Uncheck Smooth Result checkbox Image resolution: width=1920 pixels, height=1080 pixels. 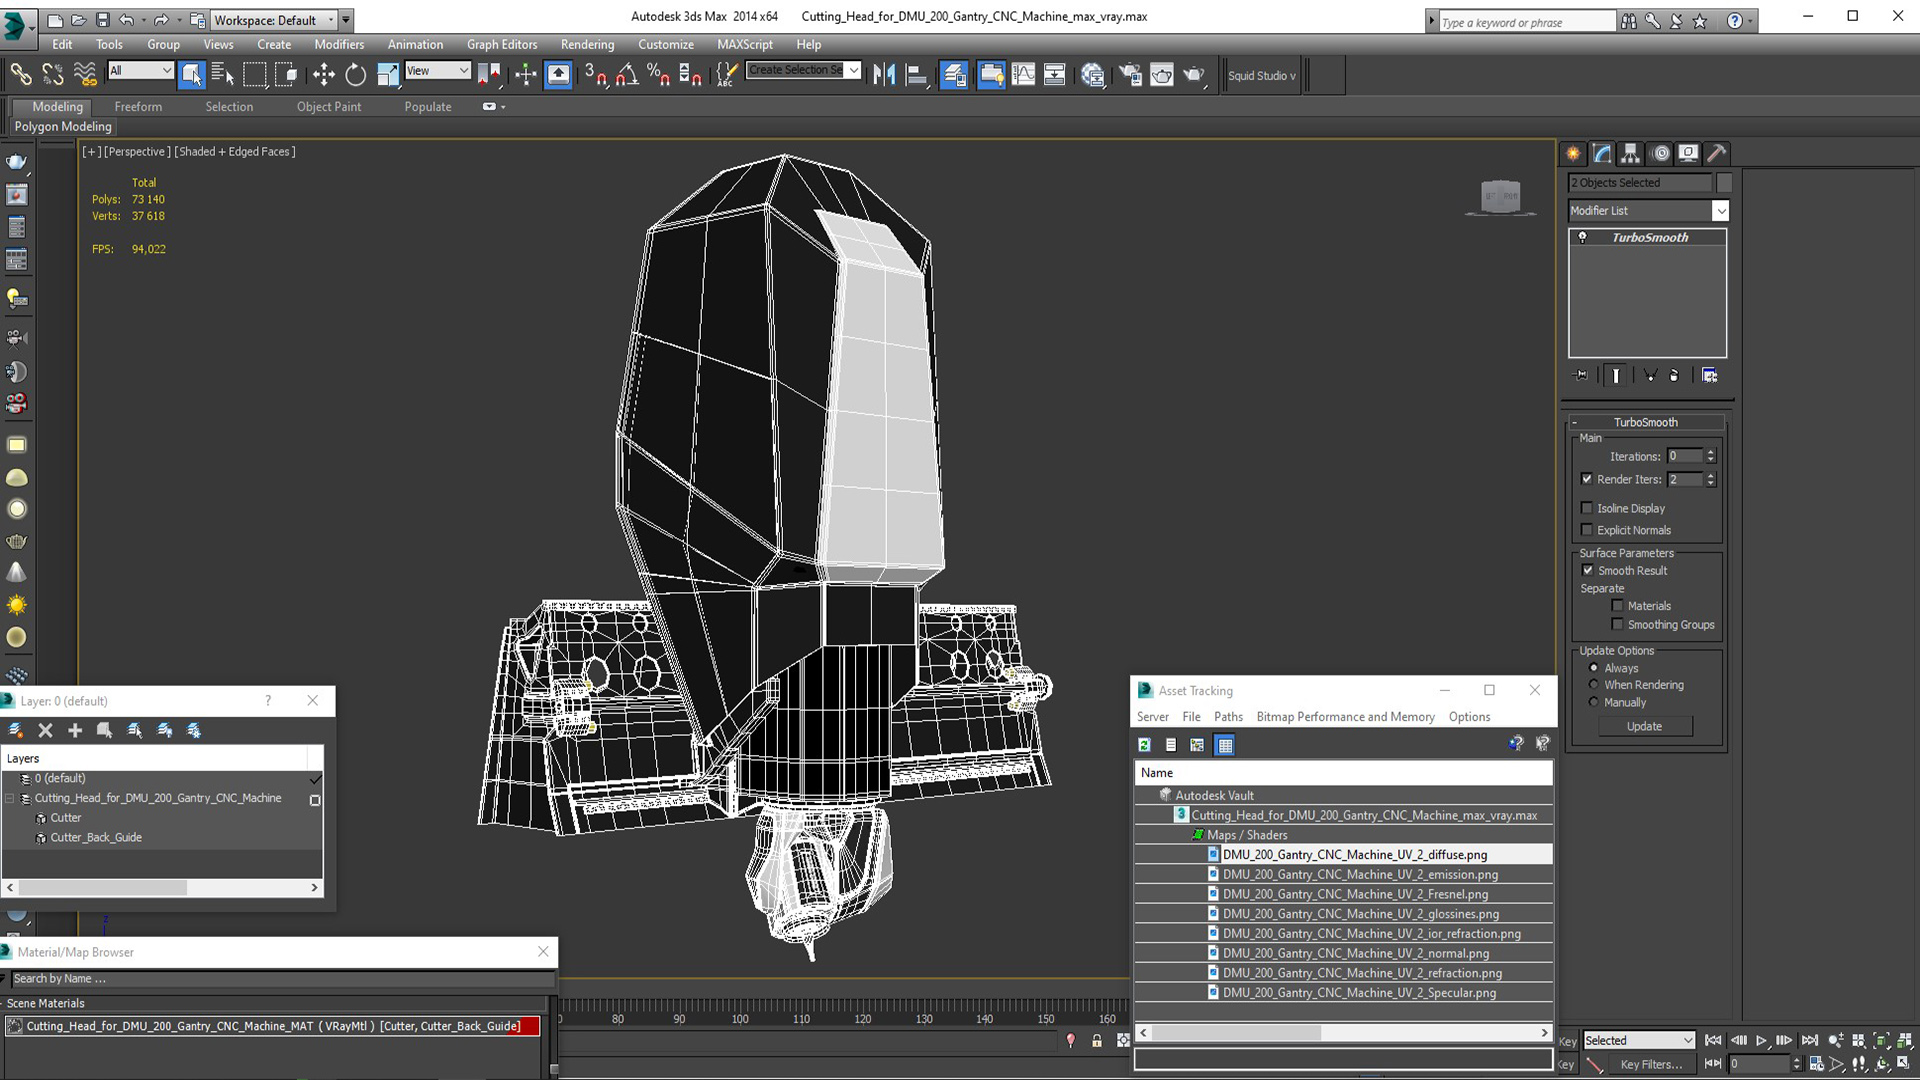[1588, 570]
